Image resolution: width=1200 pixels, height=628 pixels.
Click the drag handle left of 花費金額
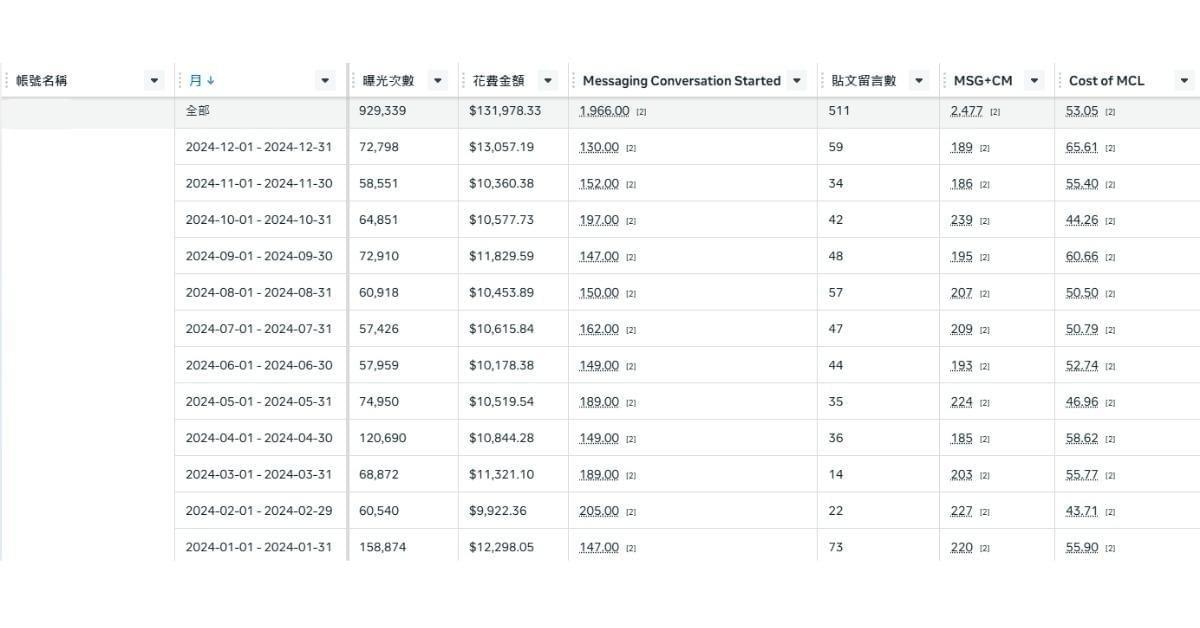click(463, 81)
